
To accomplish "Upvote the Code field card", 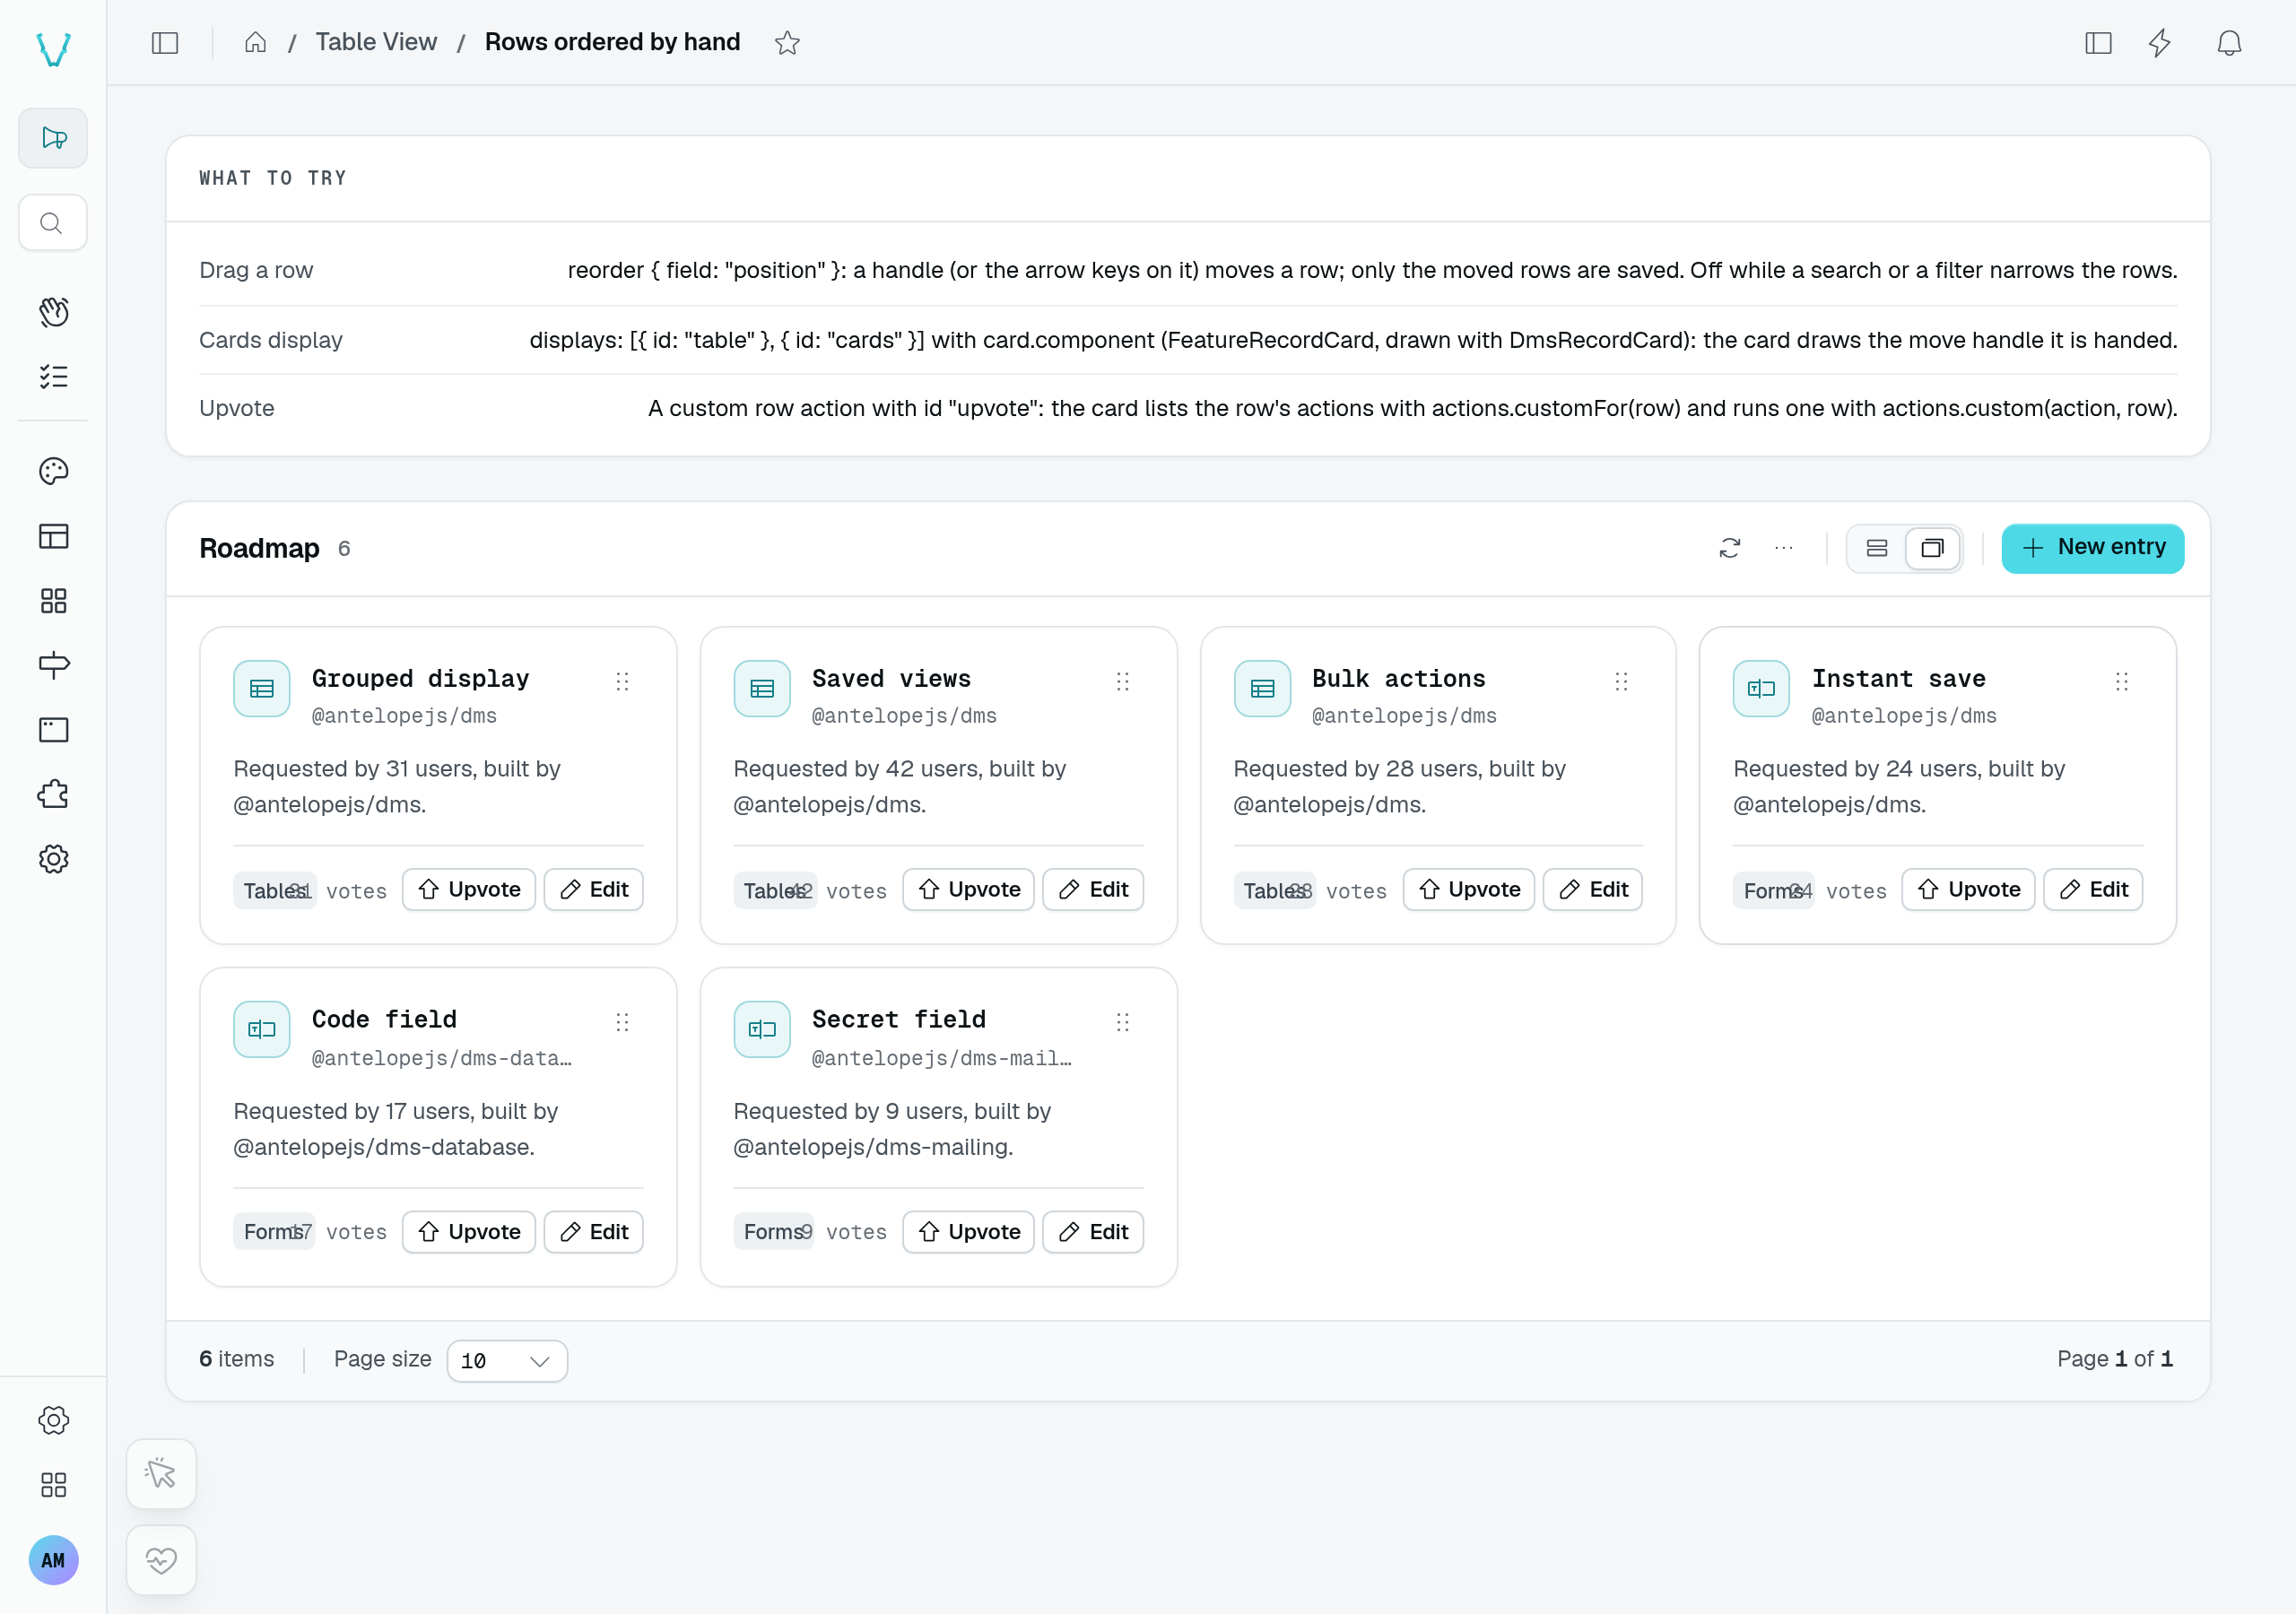I will coord(469,1232).
